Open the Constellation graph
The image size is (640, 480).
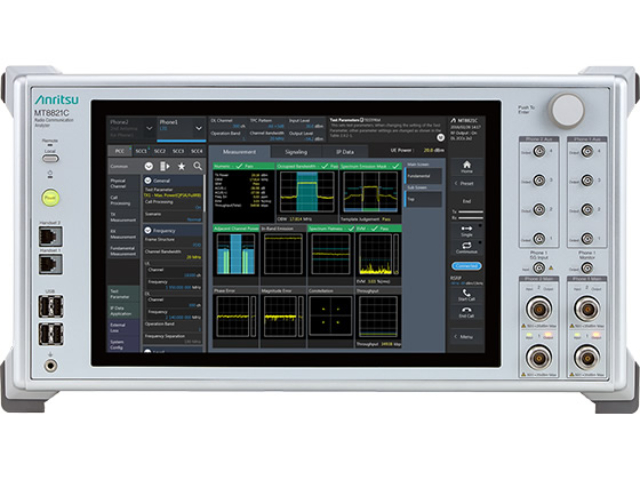[x=330, y=318]
